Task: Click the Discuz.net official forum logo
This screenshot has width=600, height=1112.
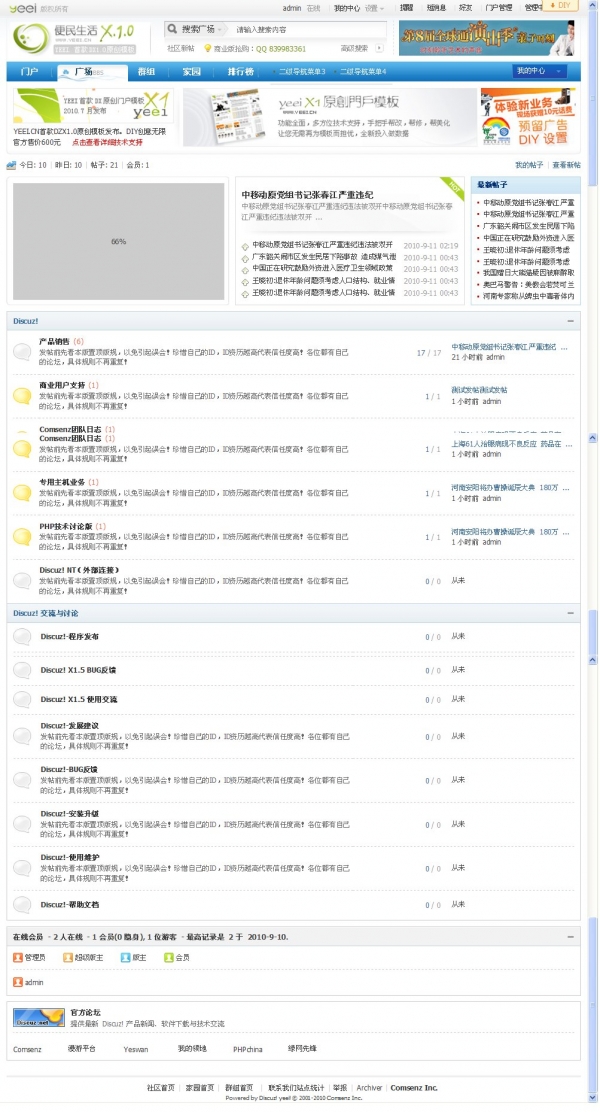Action: pos(39,1018)
